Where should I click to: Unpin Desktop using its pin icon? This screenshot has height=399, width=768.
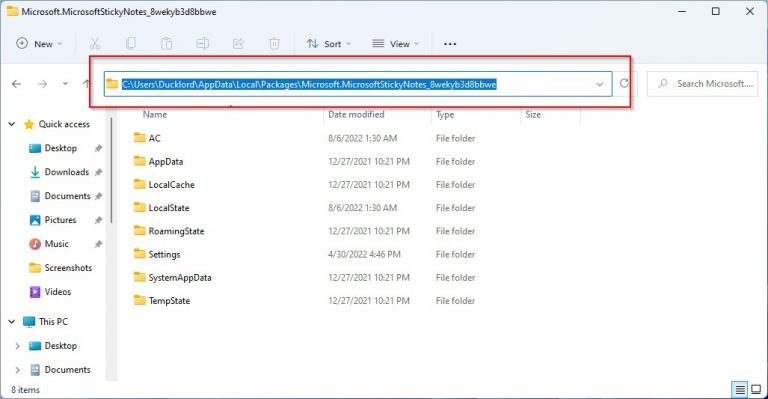tap(98, 148)
